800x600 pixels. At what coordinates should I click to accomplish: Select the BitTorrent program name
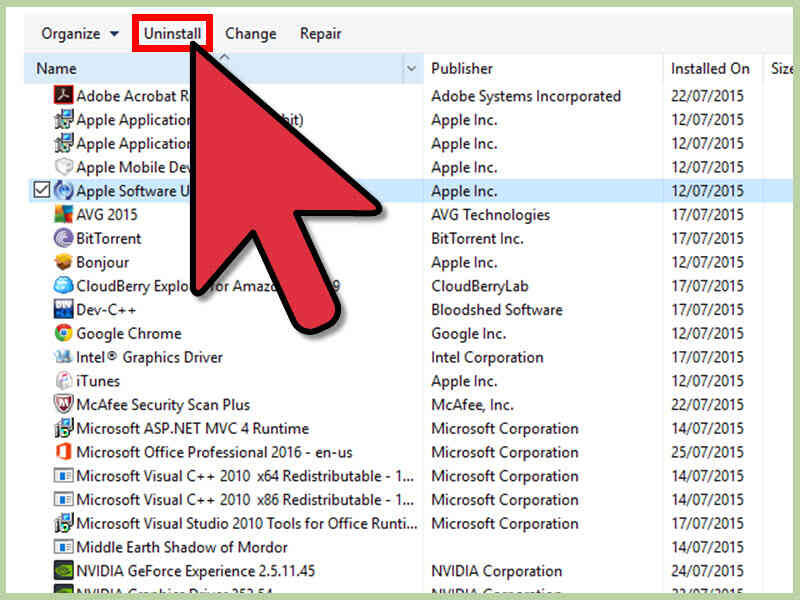(108, 238)
